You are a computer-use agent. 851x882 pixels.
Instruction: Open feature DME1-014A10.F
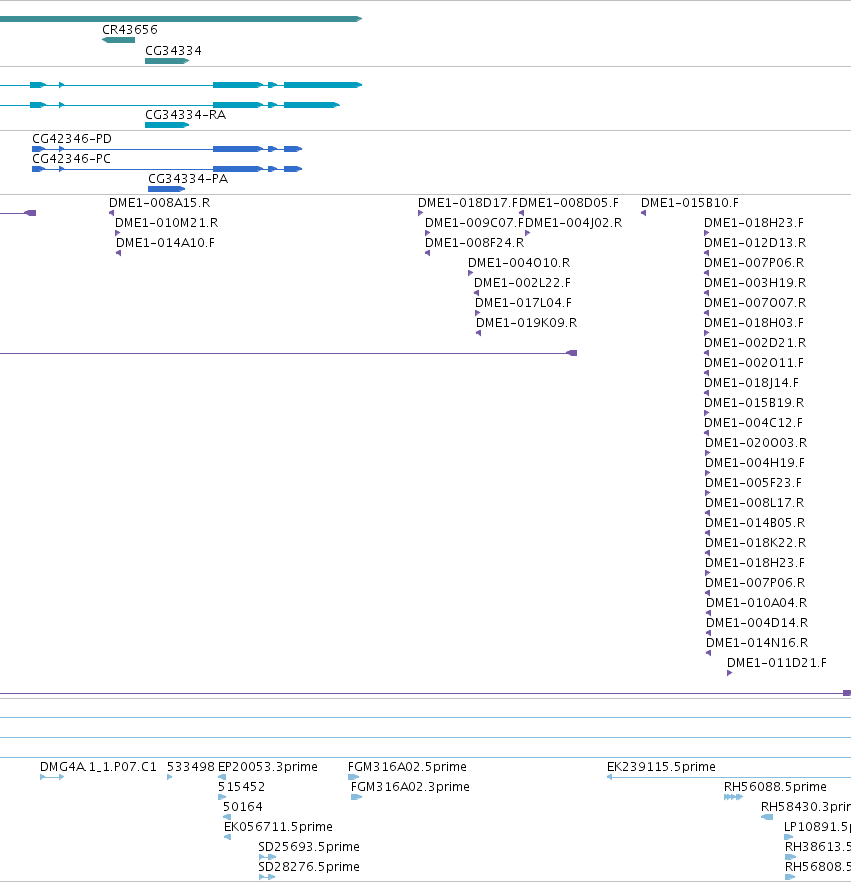tap(165, 243)
